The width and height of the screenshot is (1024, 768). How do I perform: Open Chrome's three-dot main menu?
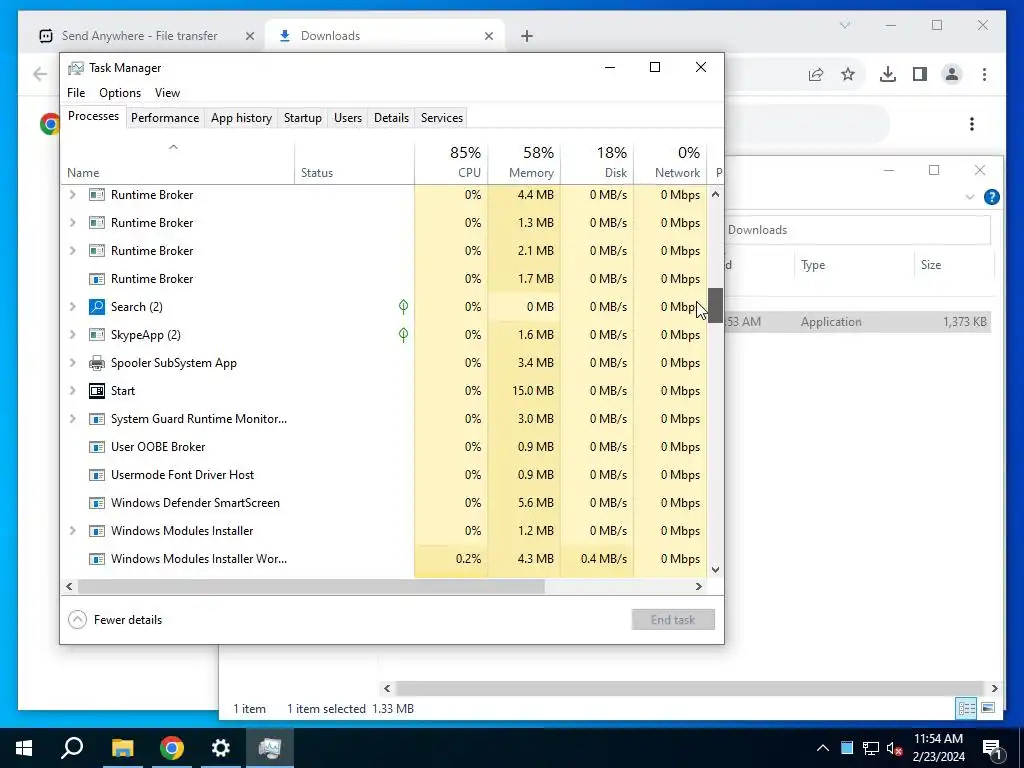coord(984,74)
